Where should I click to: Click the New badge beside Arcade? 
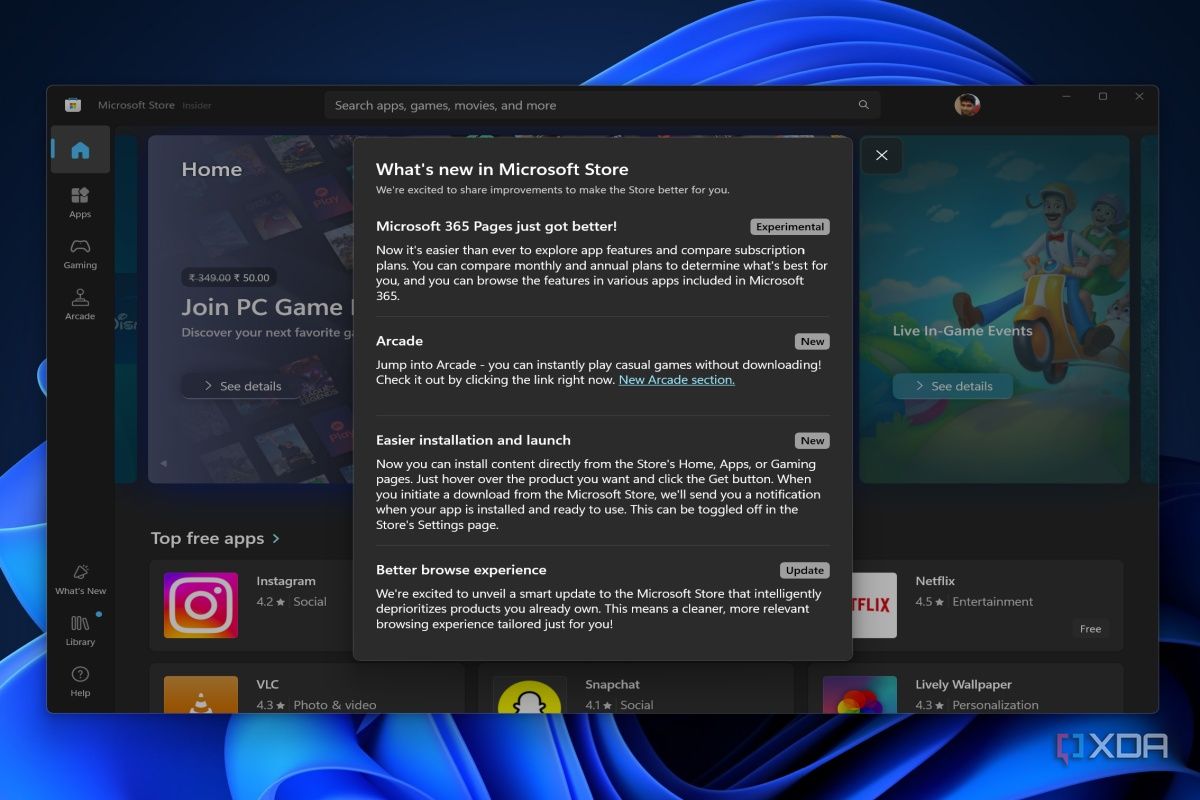(x=812, y=341)
